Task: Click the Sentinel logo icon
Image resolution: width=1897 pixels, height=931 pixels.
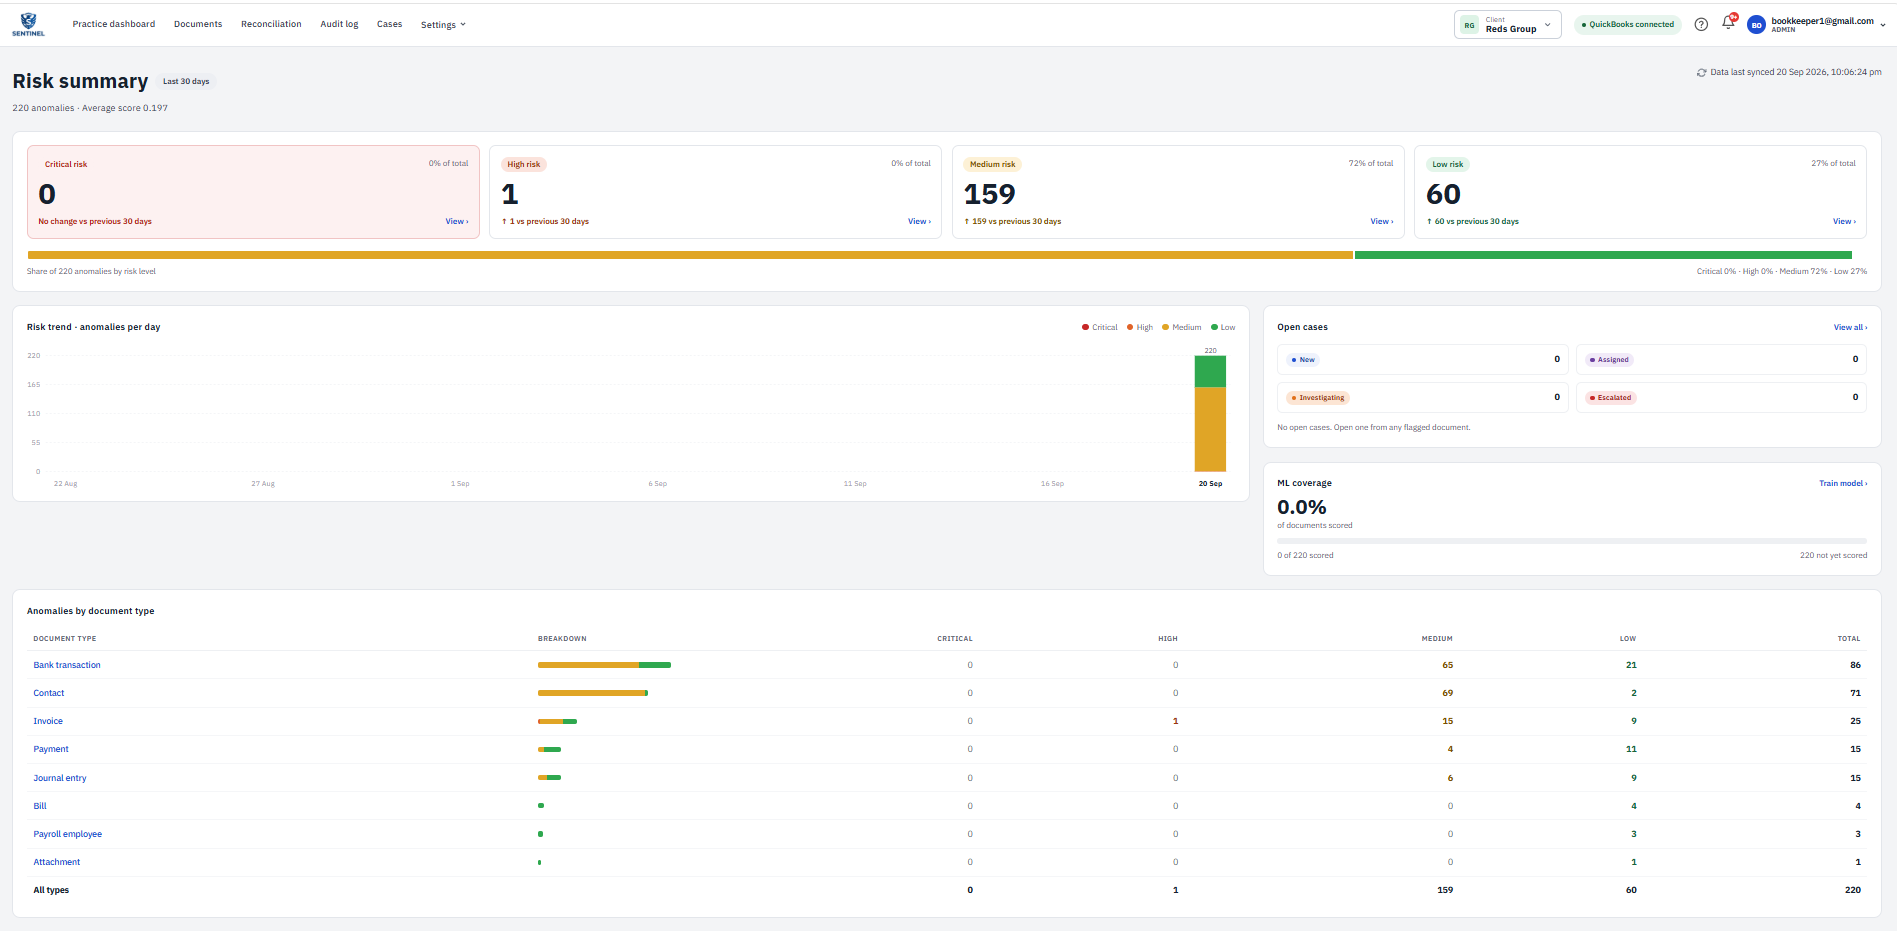Action: pos(28,24)
